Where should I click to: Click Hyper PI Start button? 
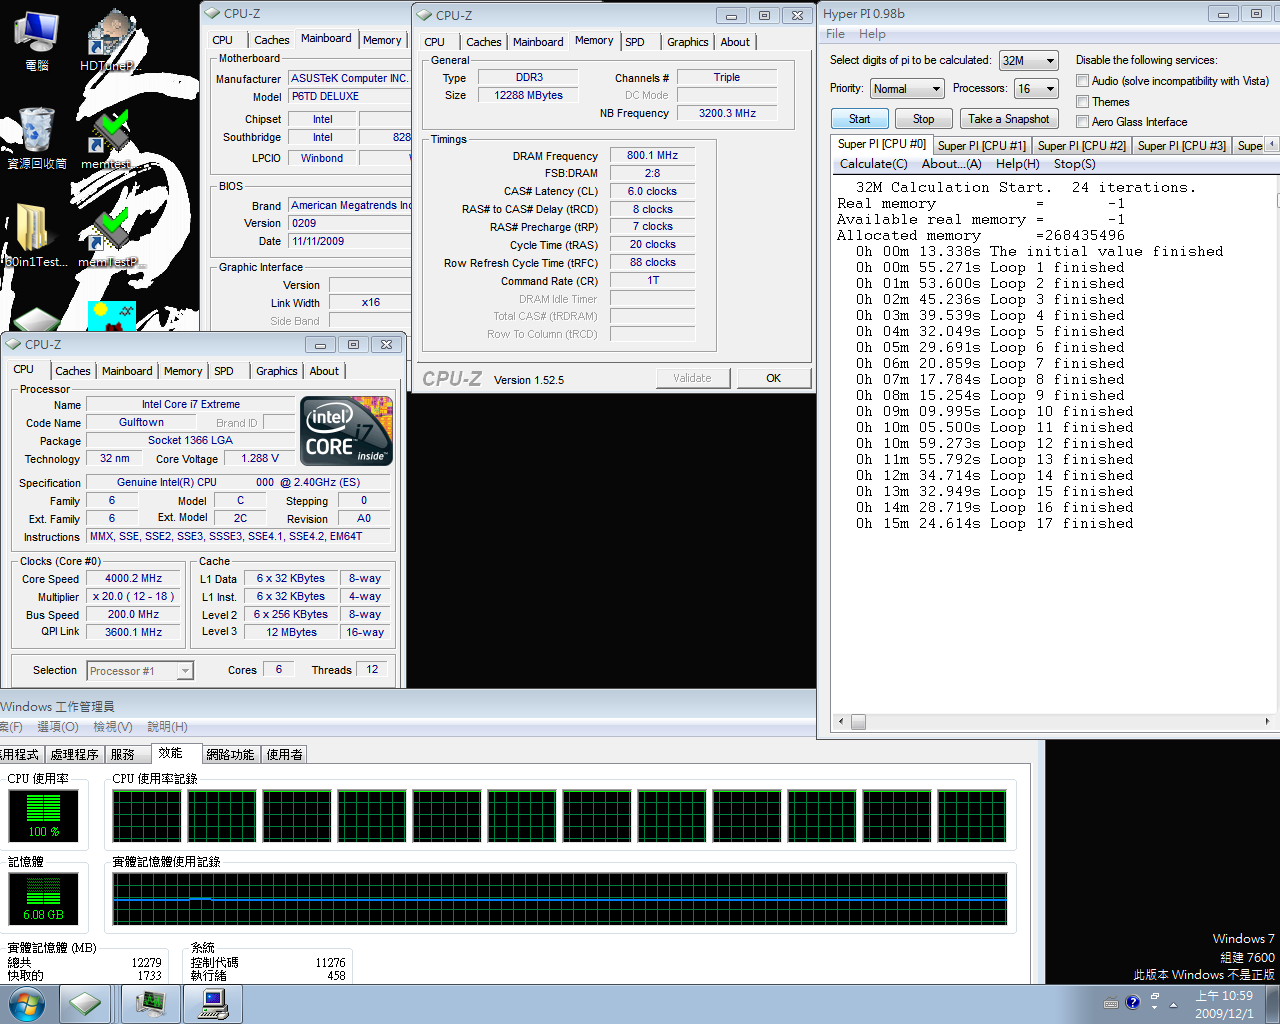pyautogui.click(x=859, y=119)
